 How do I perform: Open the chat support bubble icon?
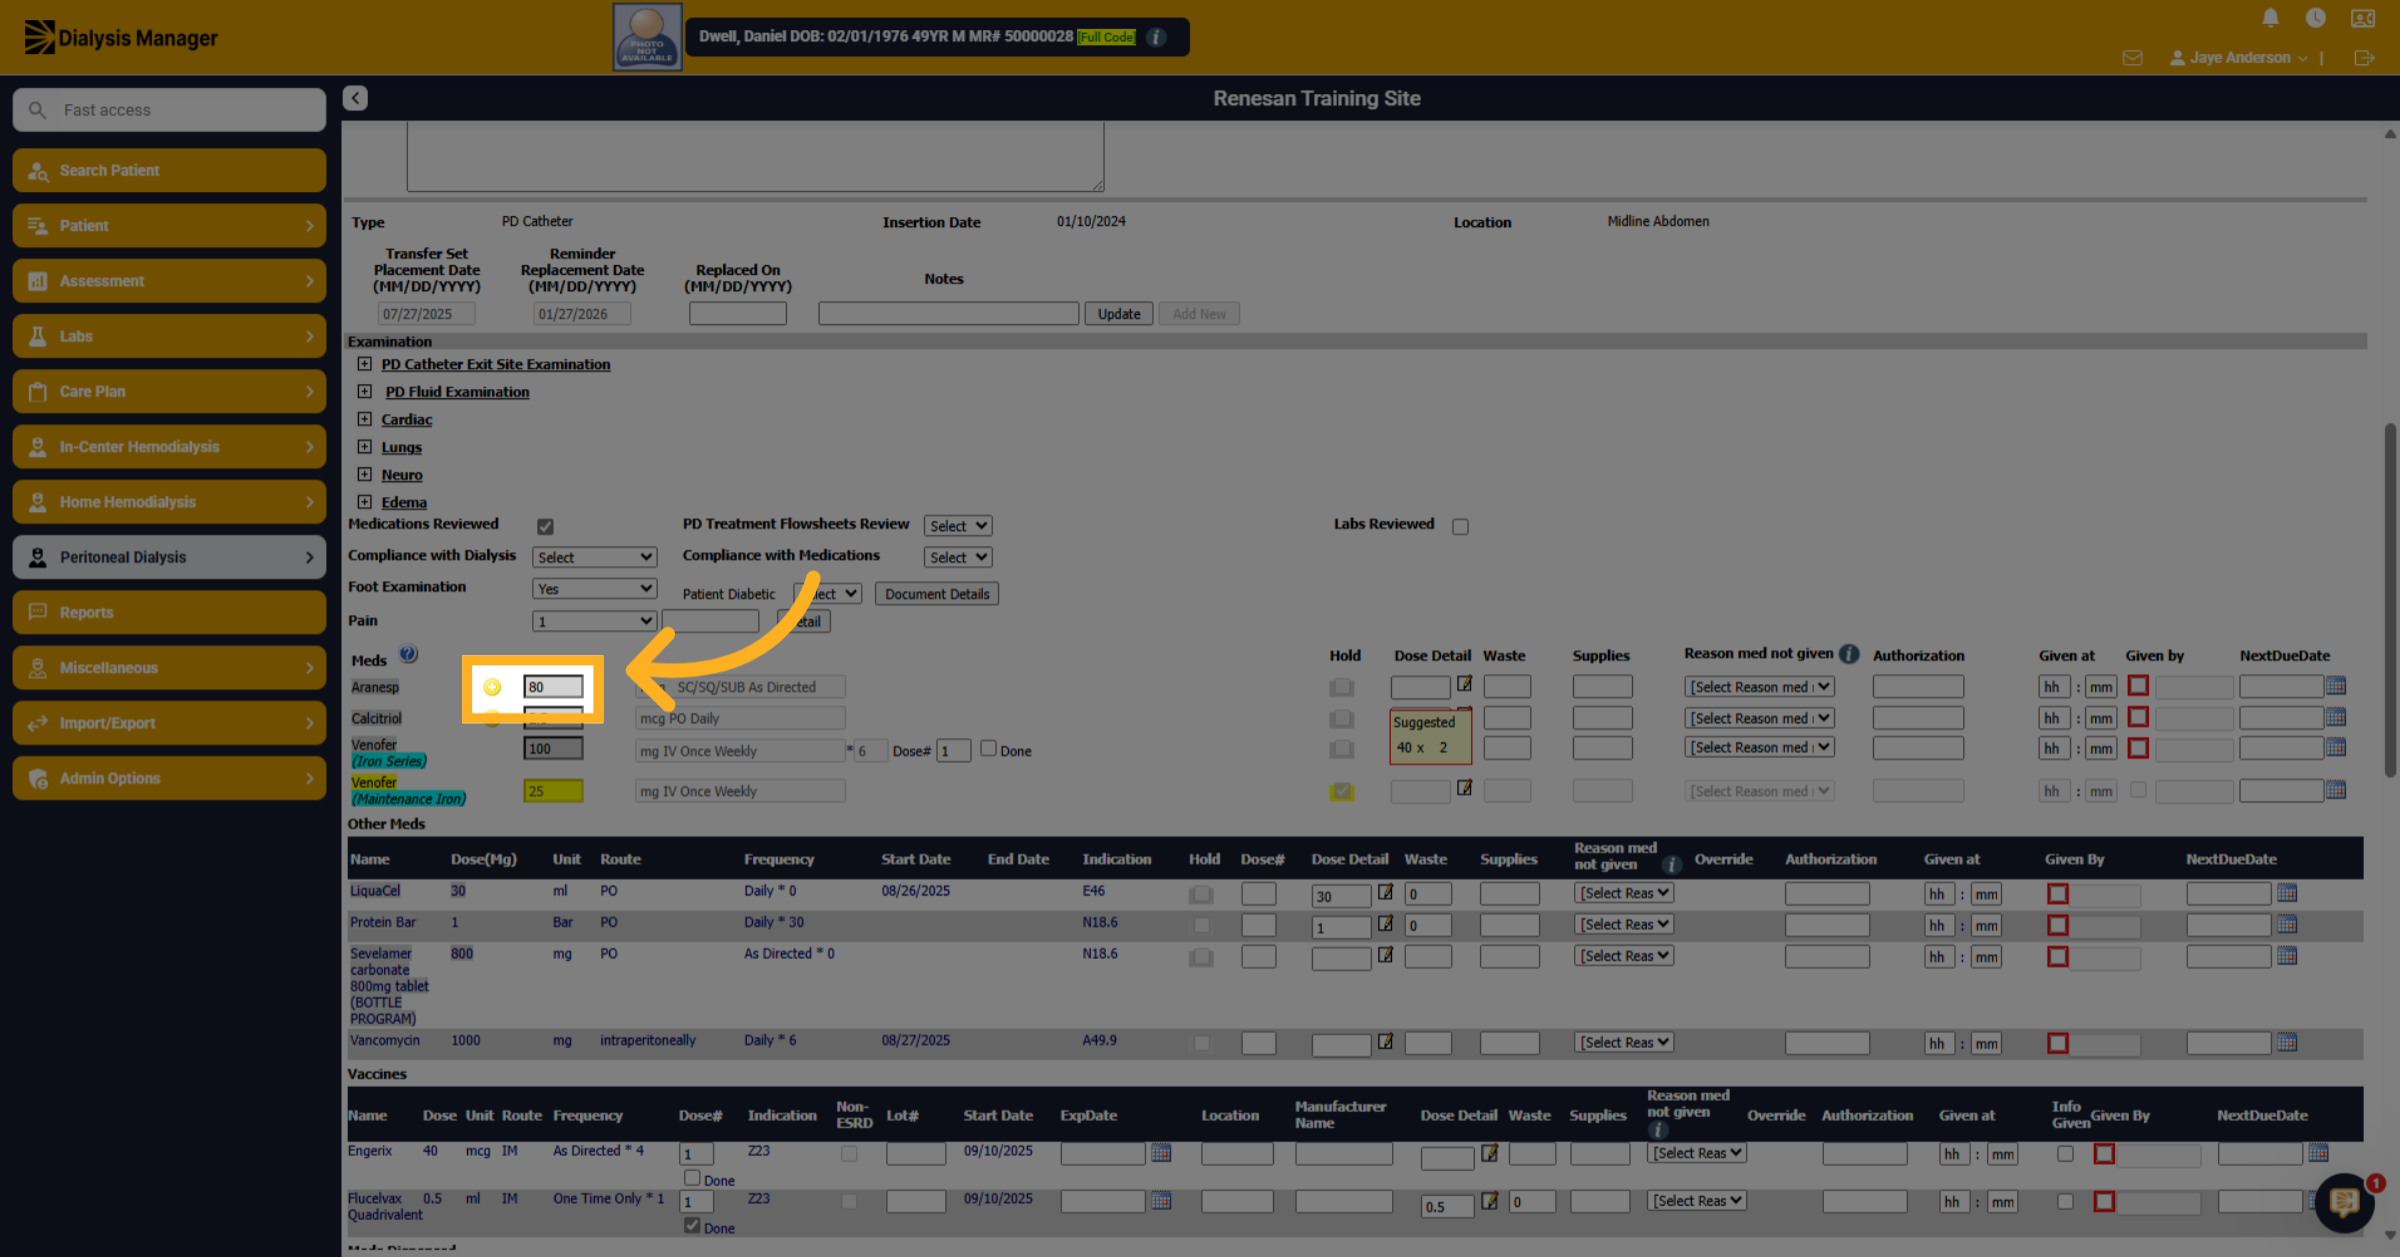click(x=2344, y=1202)
